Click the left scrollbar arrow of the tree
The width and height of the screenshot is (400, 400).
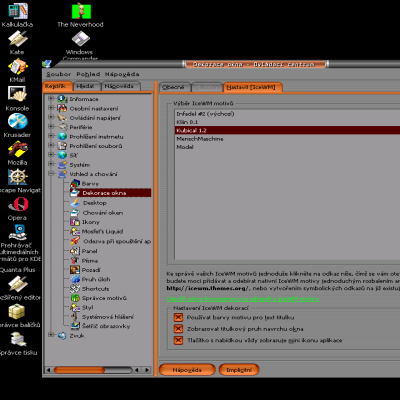[49, 370]
